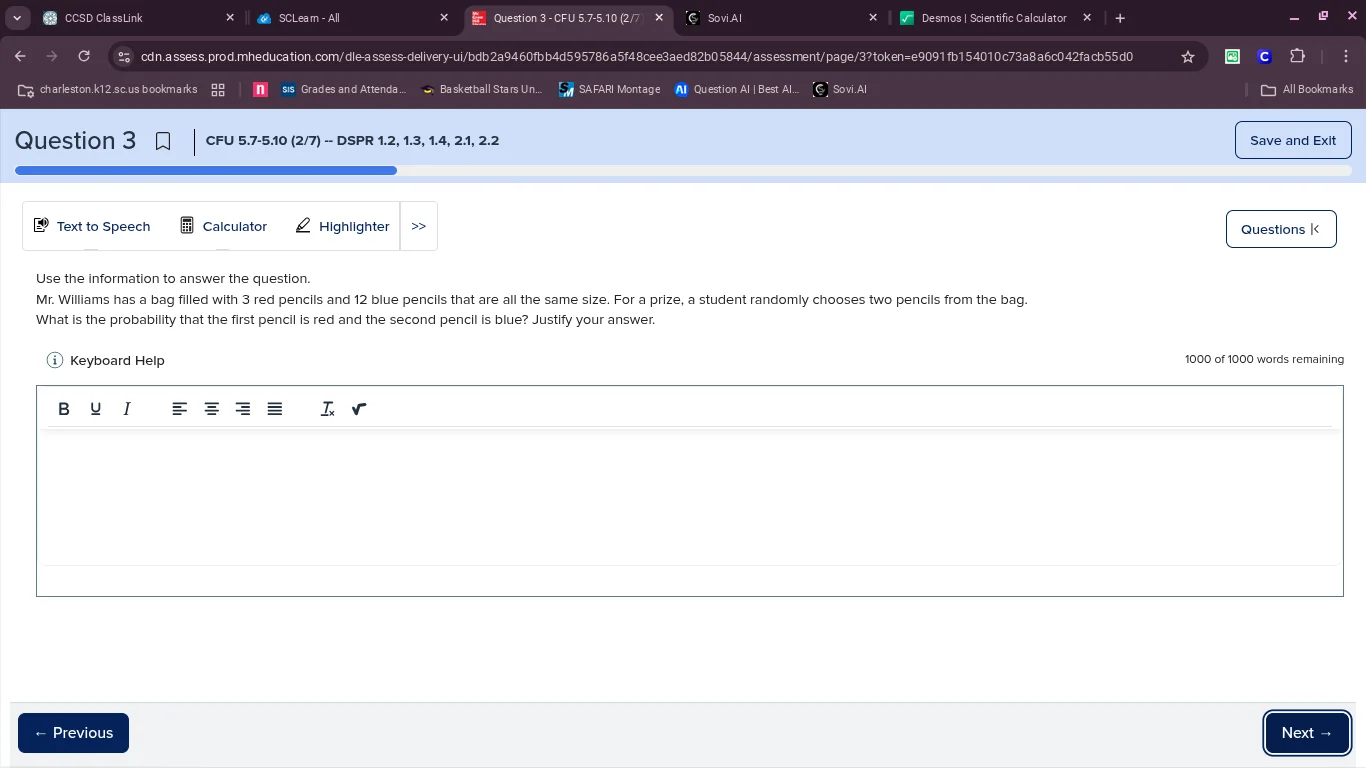Switch to the Desmos Scientific Calculator tab
This screenshot has width=1366, height=768.
pyautogui.click(x=993, y=18)
